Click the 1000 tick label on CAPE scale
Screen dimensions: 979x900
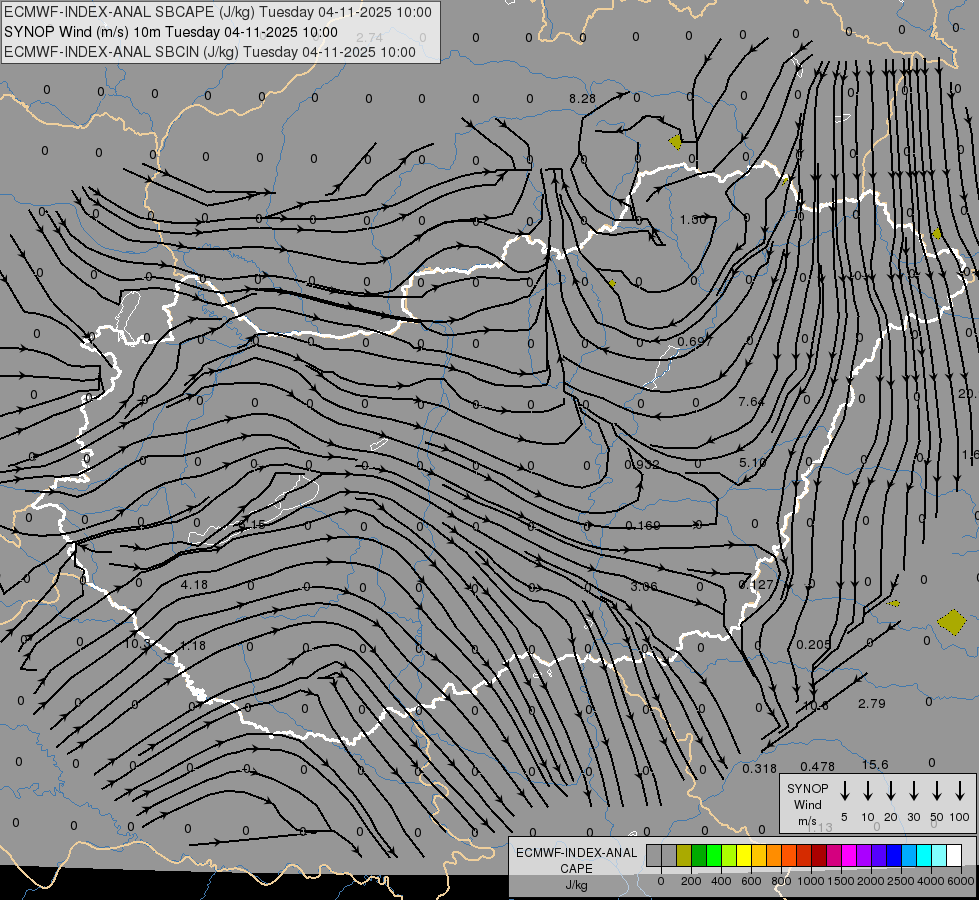pos(810,881)
